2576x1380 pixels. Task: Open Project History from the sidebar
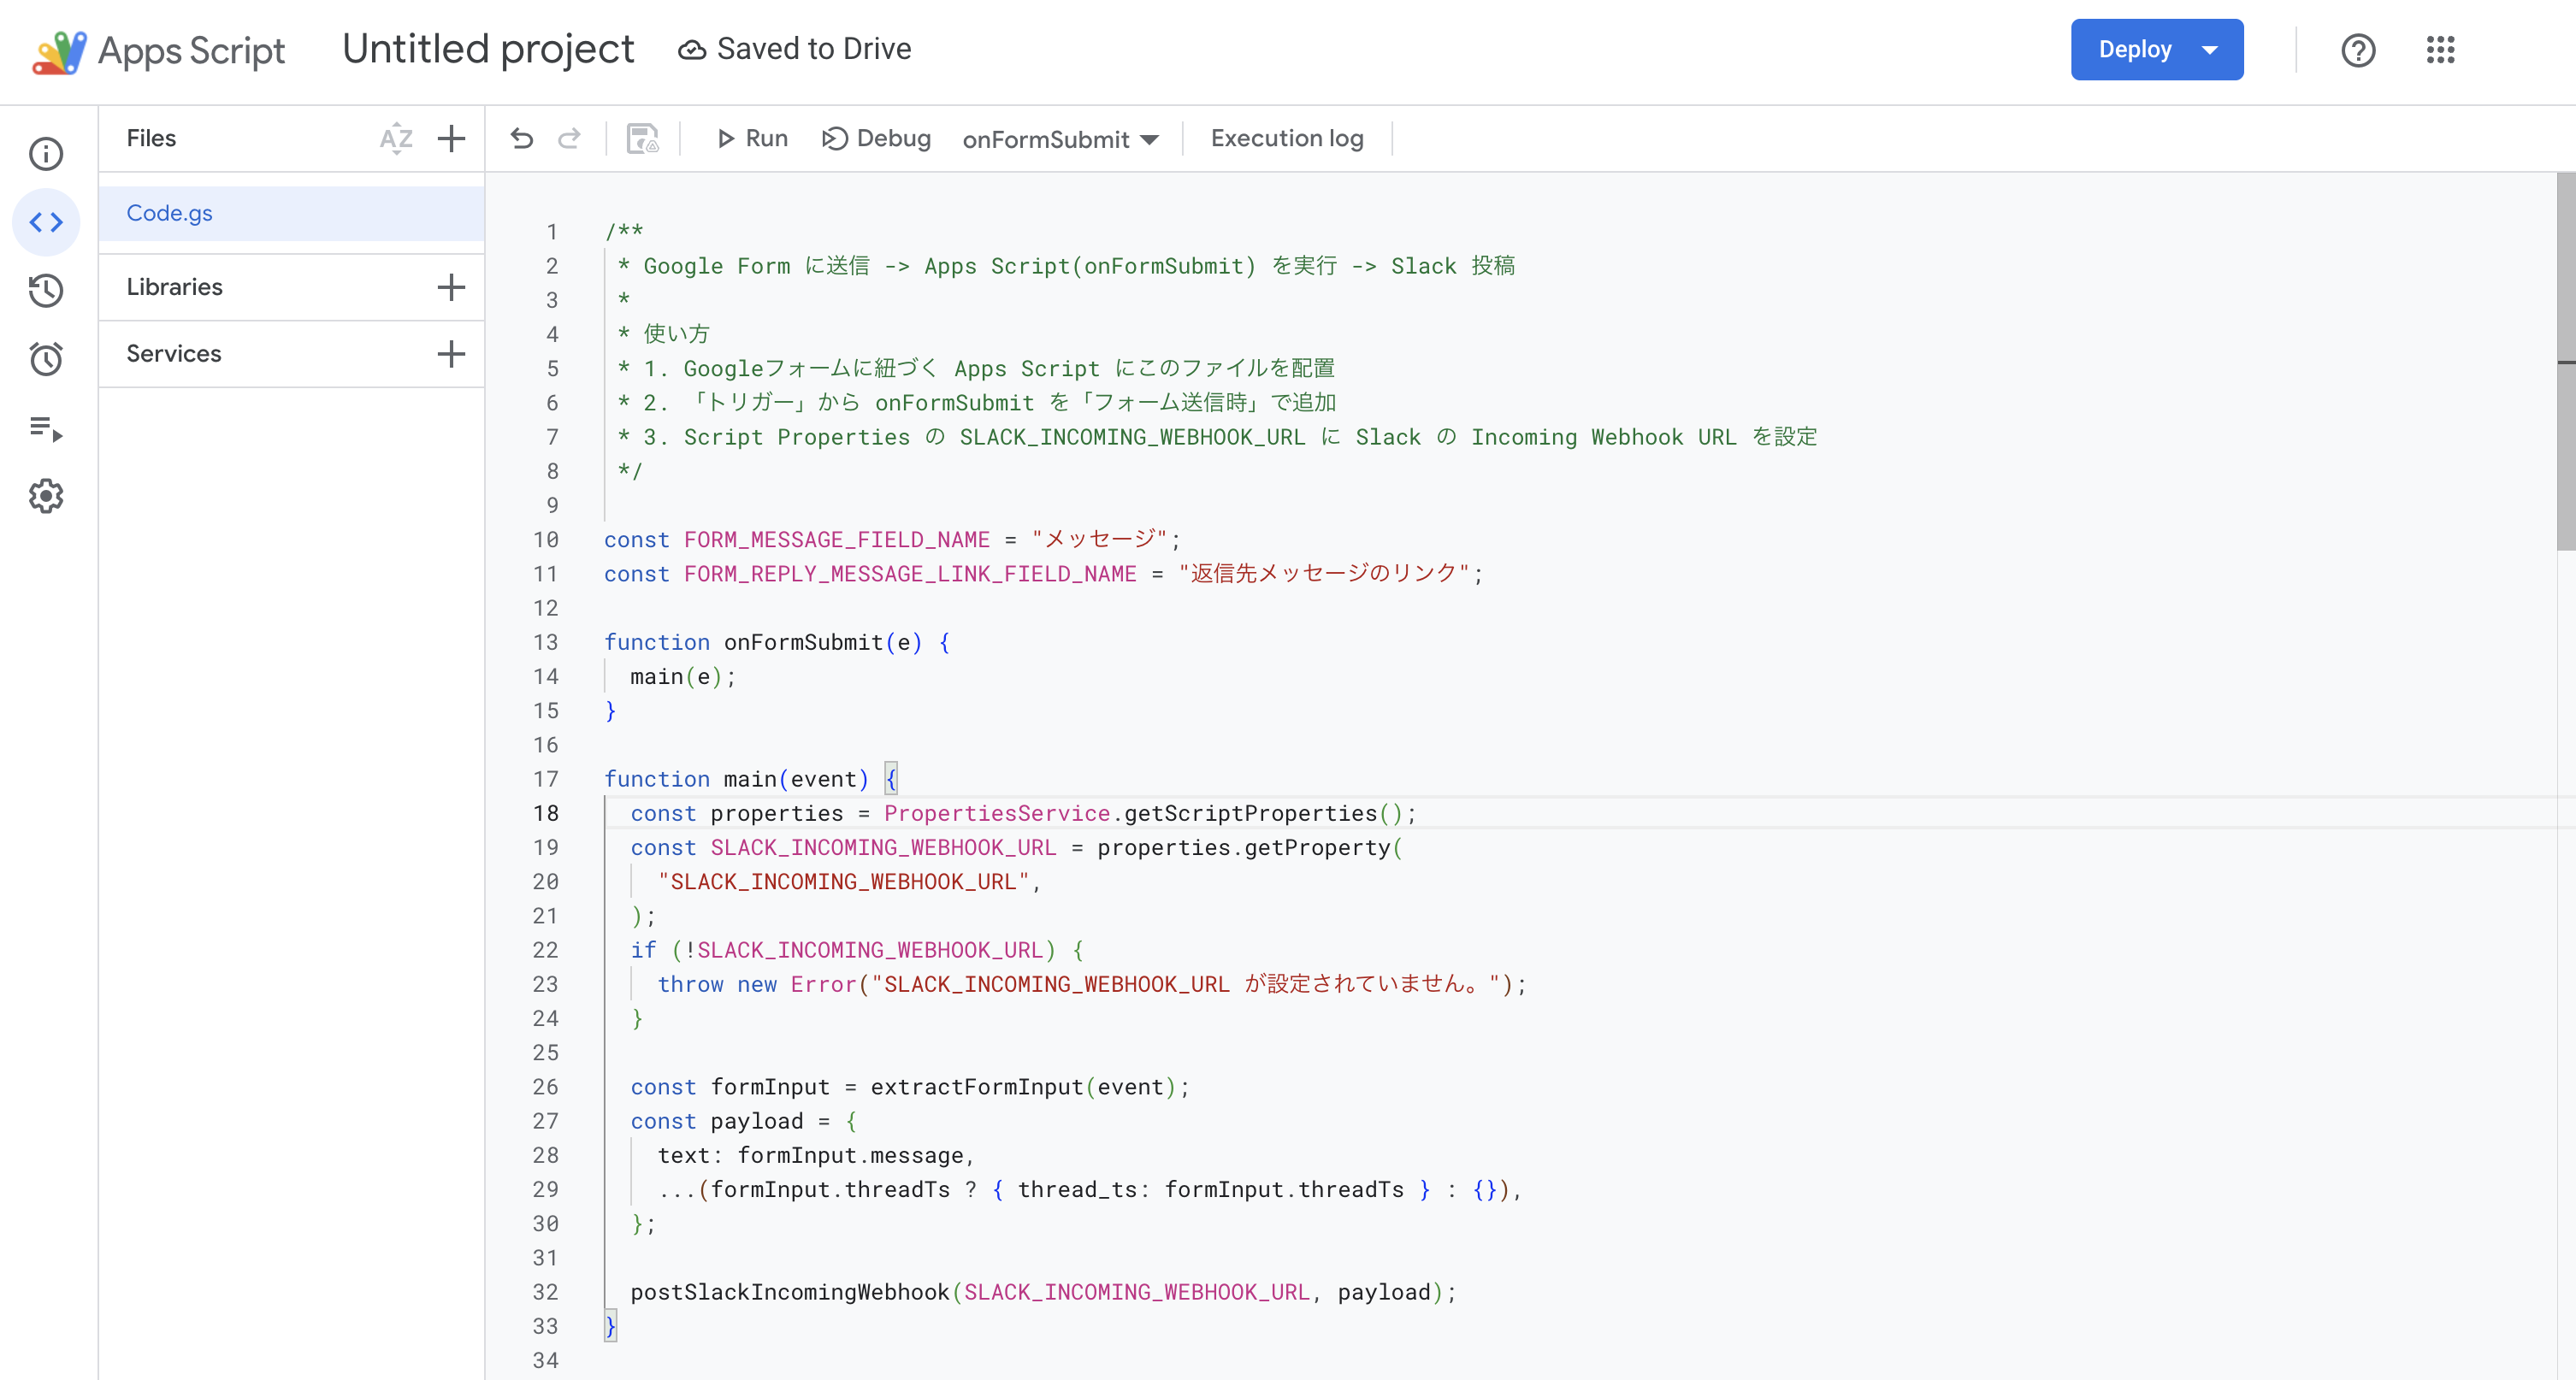[46, 291]
